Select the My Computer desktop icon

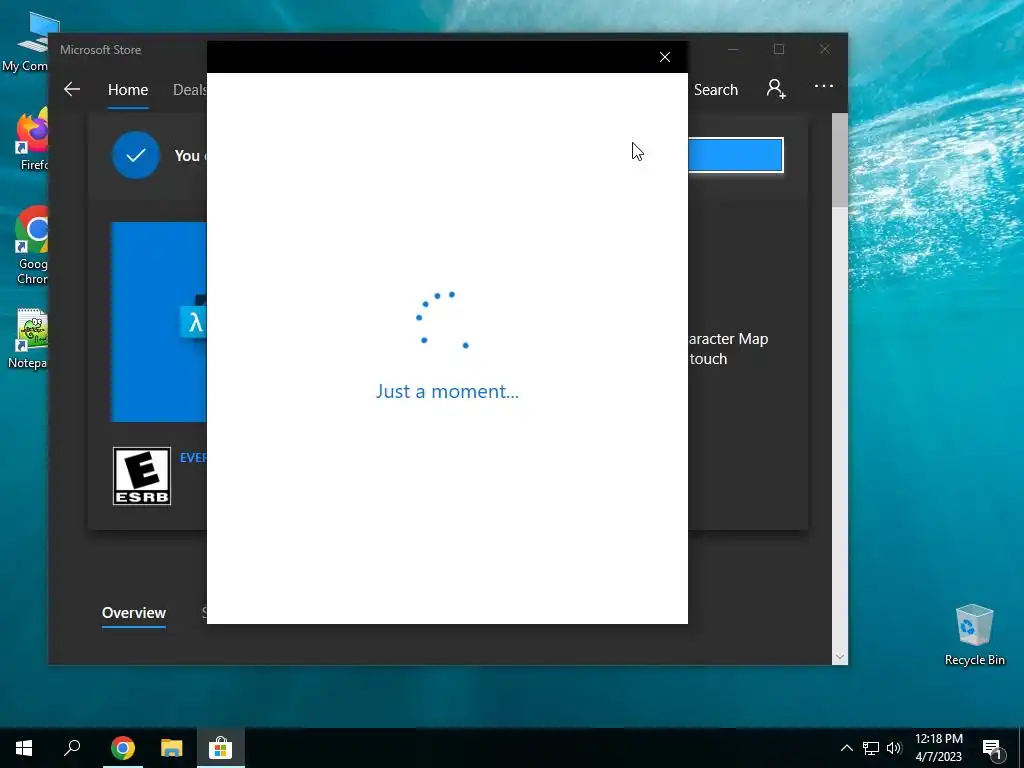pyautogui.click(x=29, y=43)
